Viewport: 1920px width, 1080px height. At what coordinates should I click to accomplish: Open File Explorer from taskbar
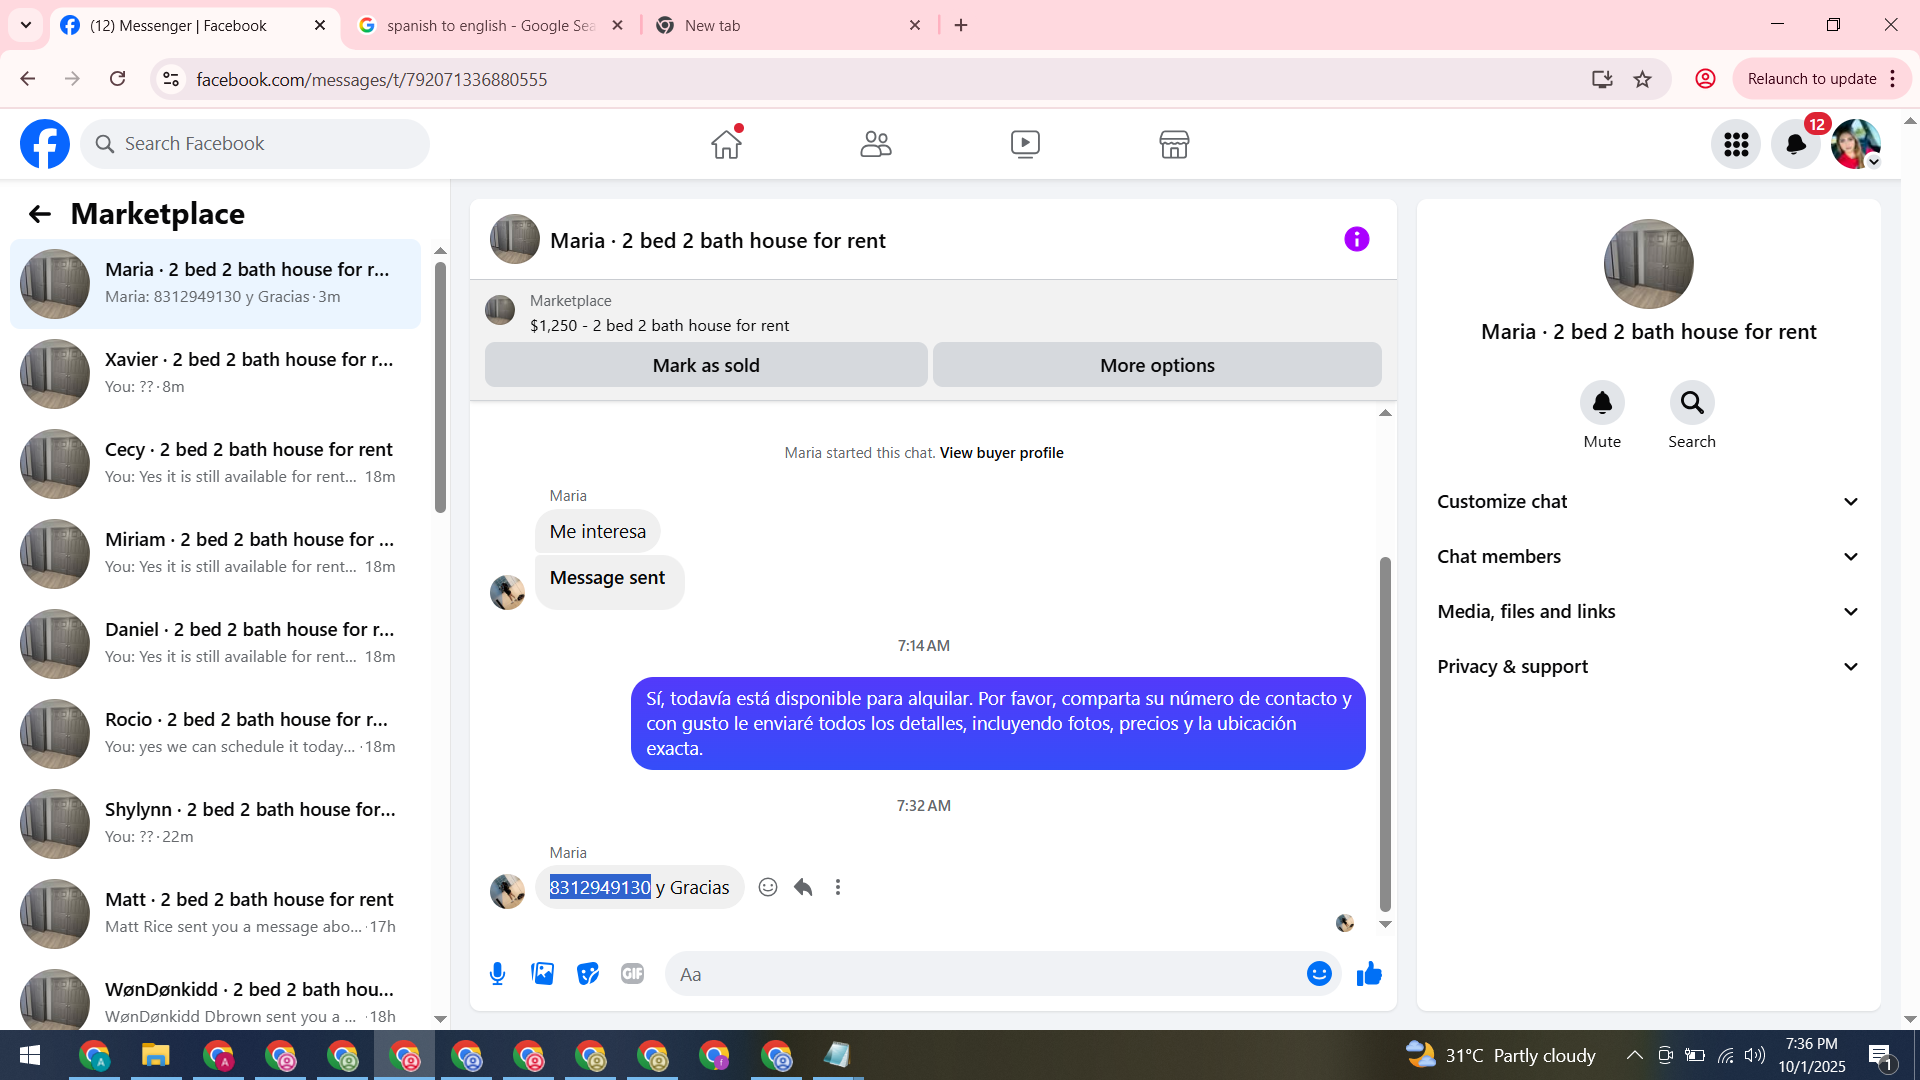coord(156,1055)
